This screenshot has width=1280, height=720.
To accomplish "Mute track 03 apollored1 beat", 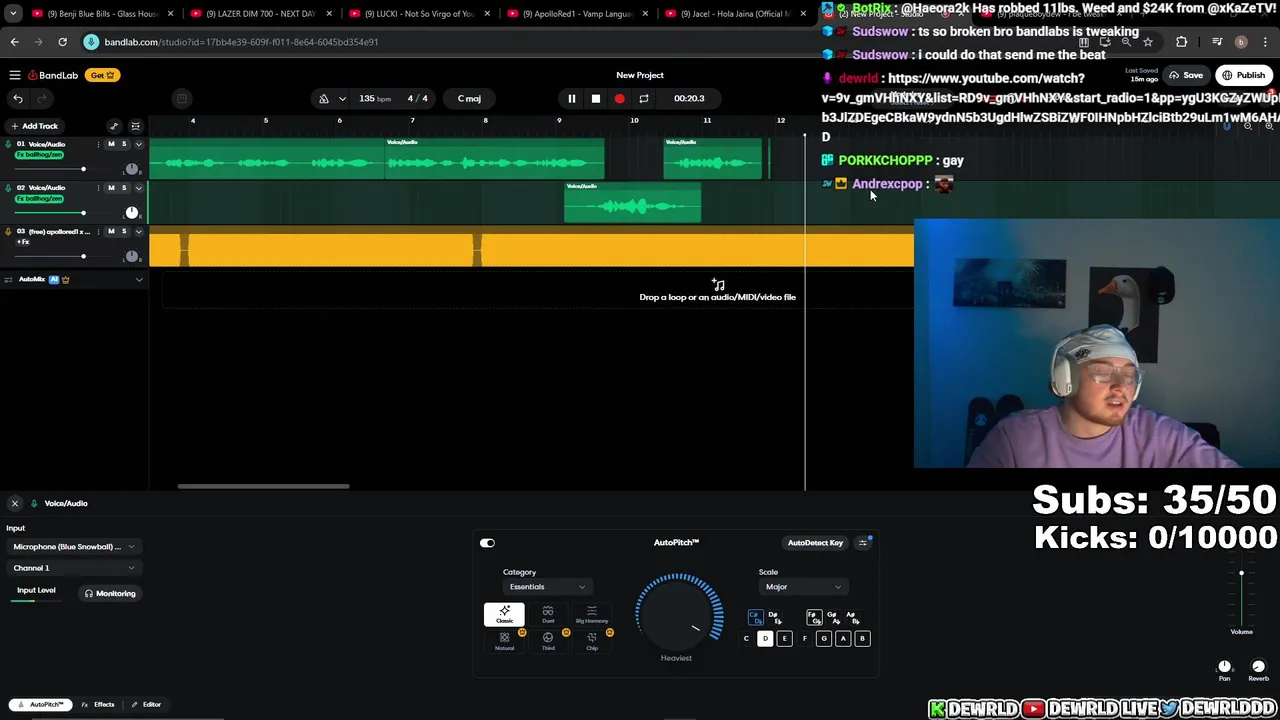I will tap(111, 231).
